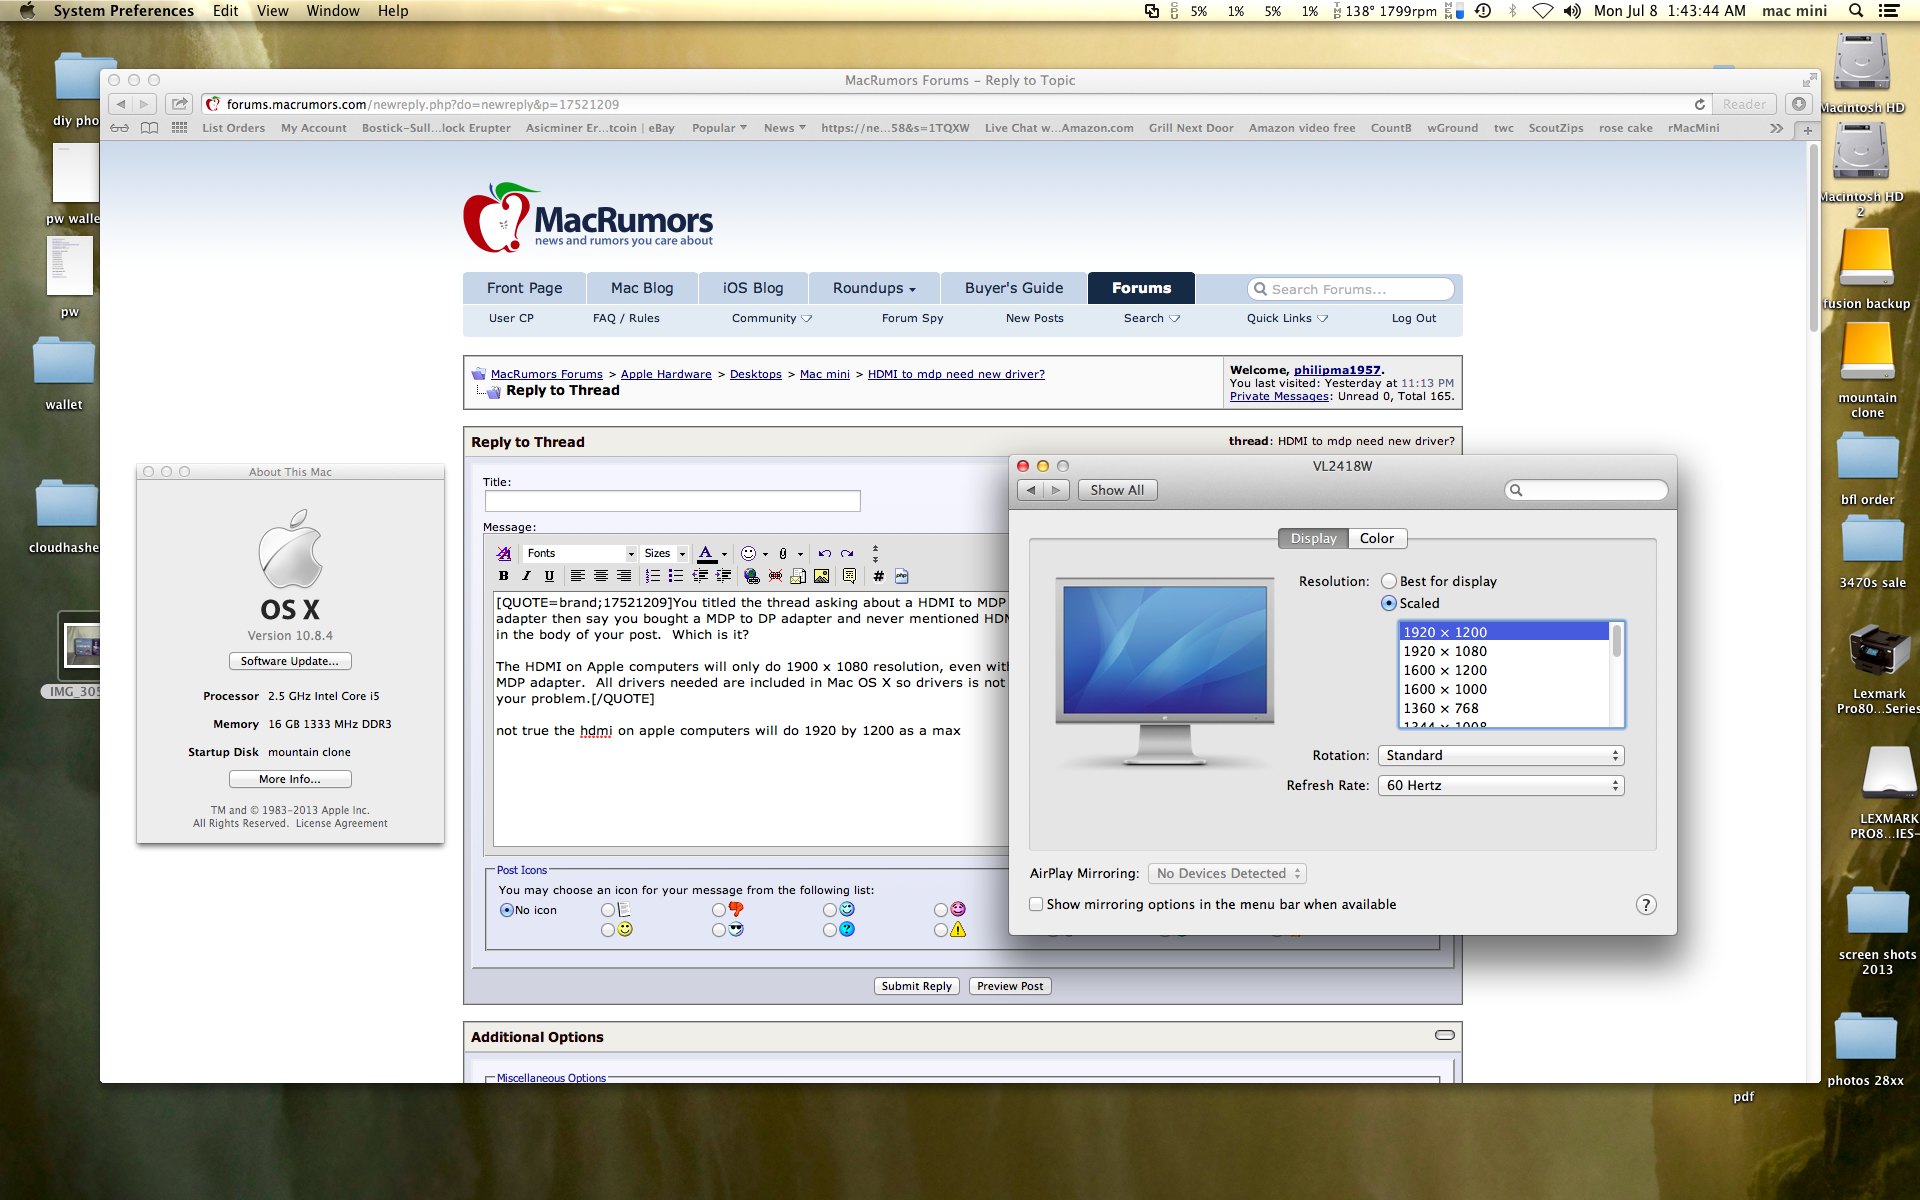Open the Rotation dropdown set to Standard

(1500, 756)
